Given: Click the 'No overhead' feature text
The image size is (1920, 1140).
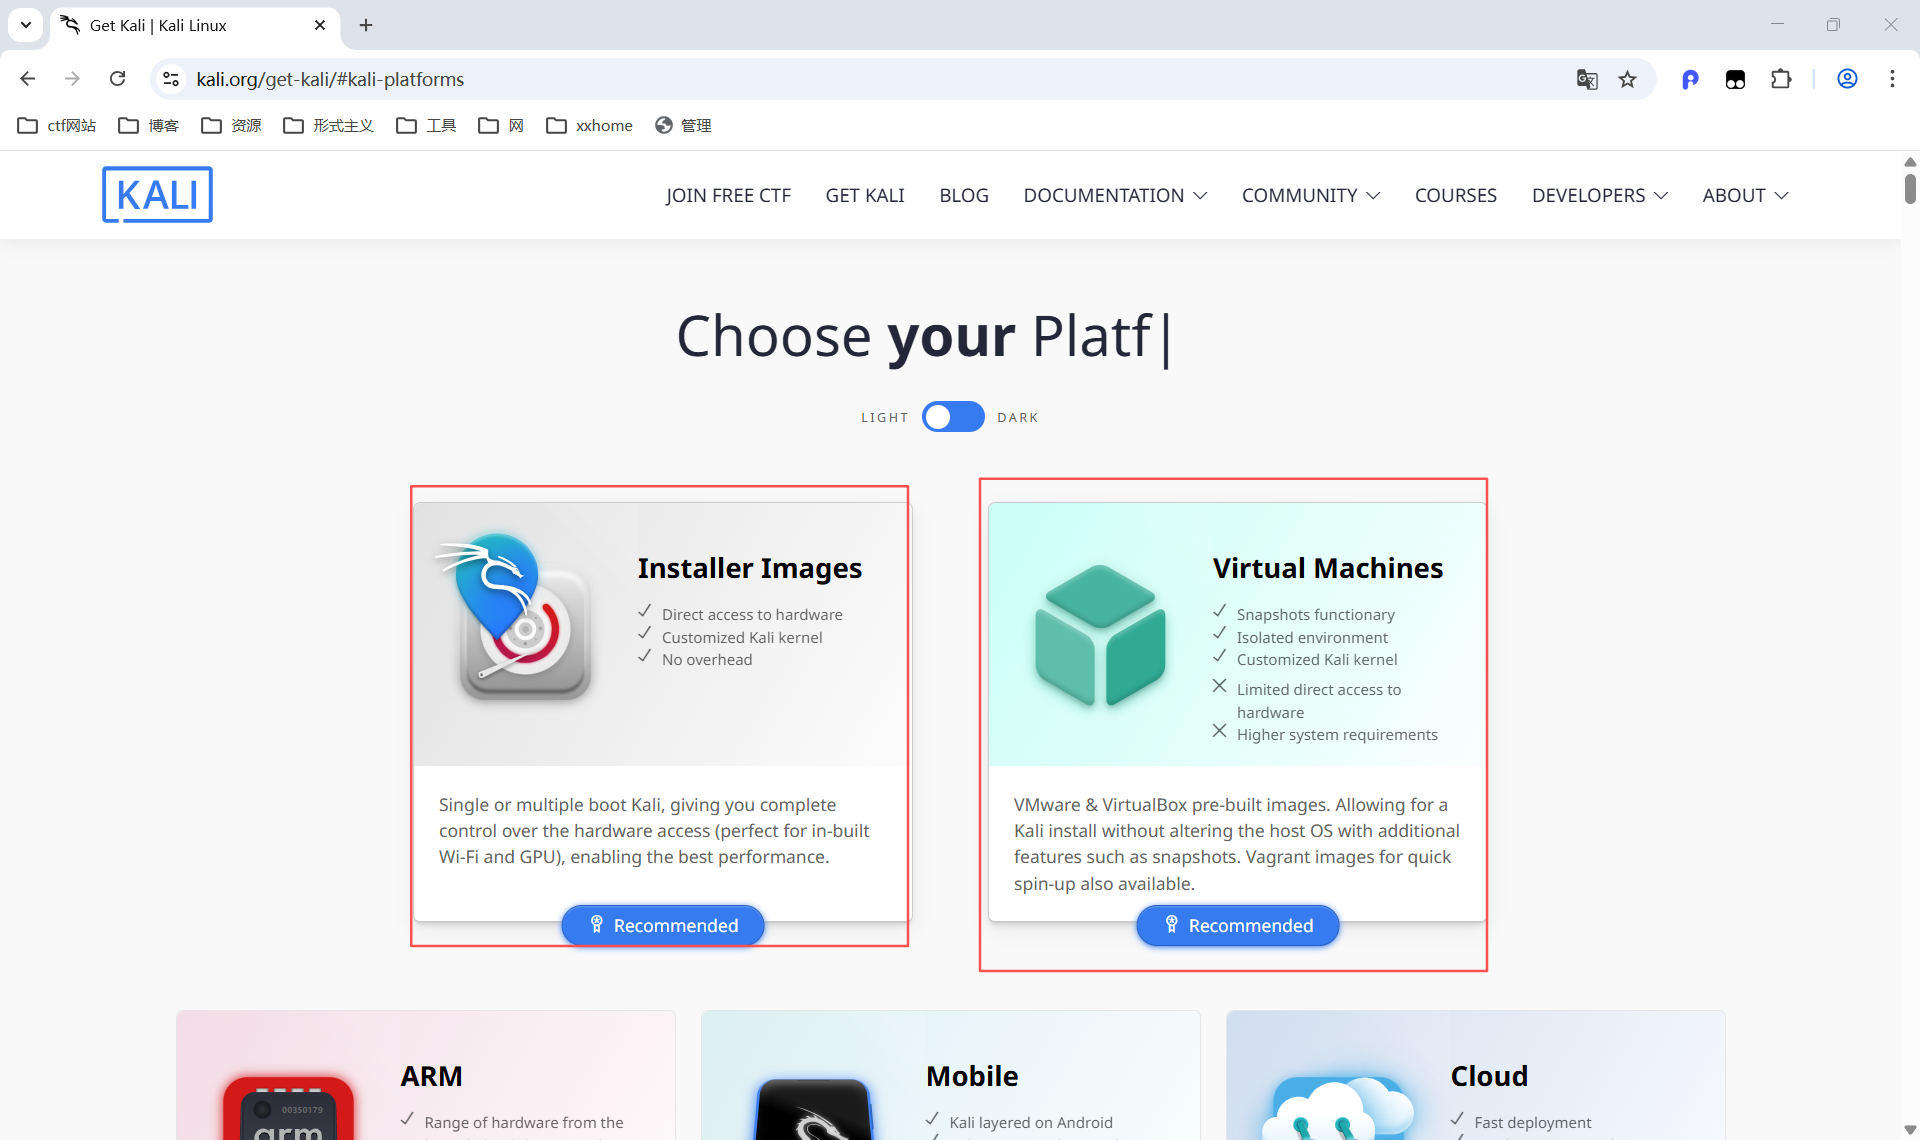Looking at the screenshot, I should (707, 660).
